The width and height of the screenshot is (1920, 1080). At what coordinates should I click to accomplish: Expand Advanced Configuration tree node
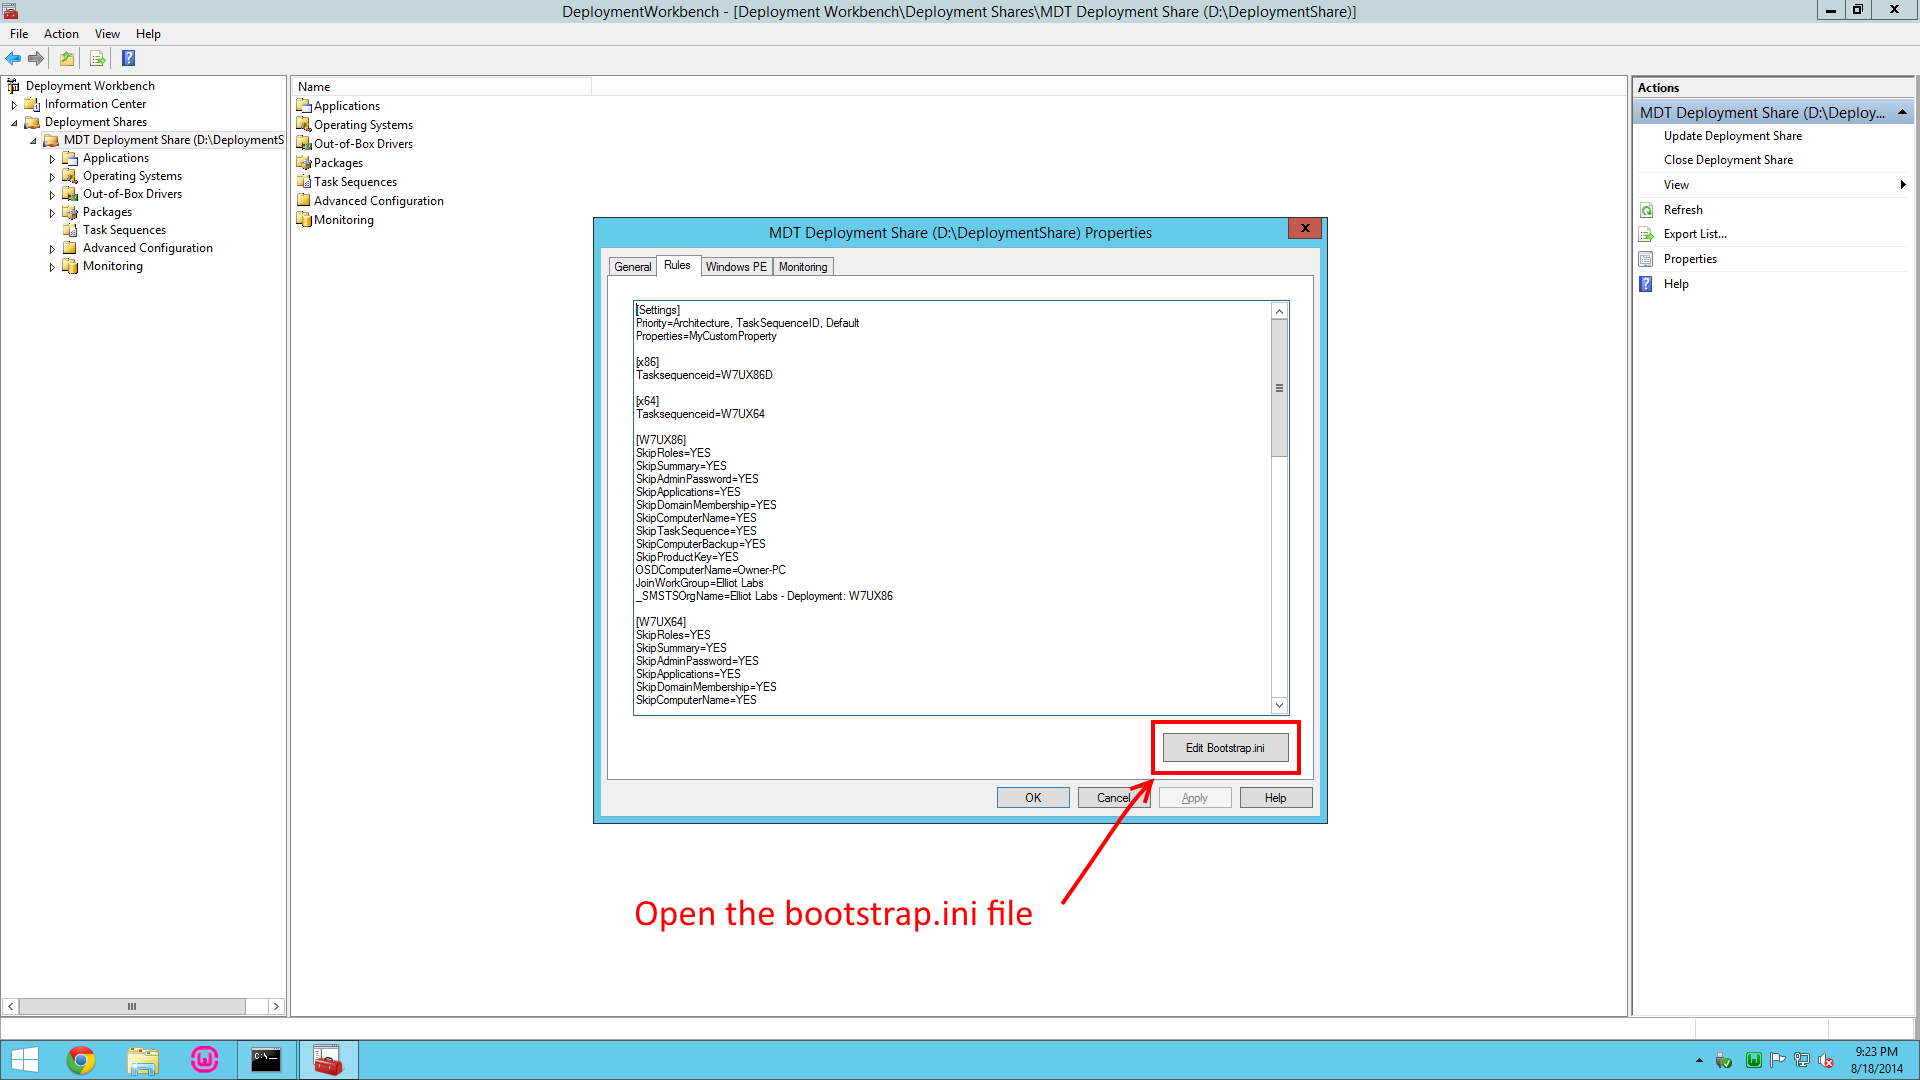point(52,249)
